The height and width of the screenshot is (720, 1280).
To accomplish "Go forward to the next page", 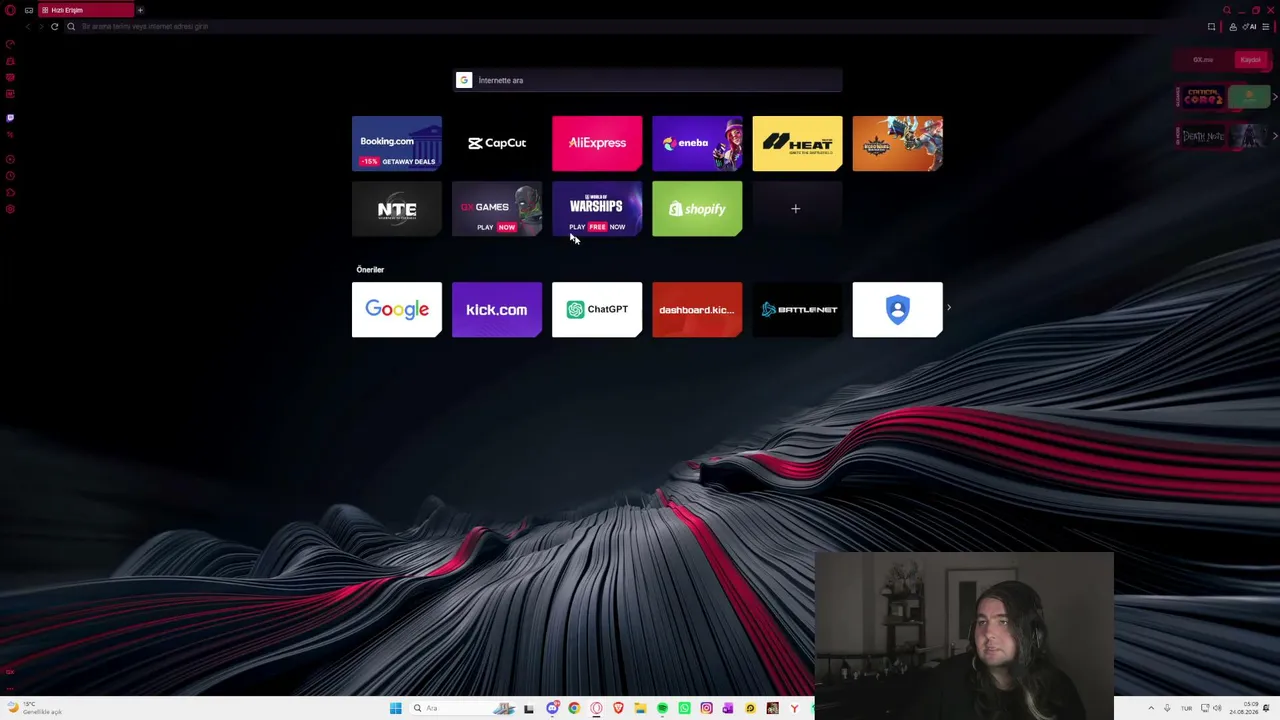I will pyautogui.click(x=41, y=26).
